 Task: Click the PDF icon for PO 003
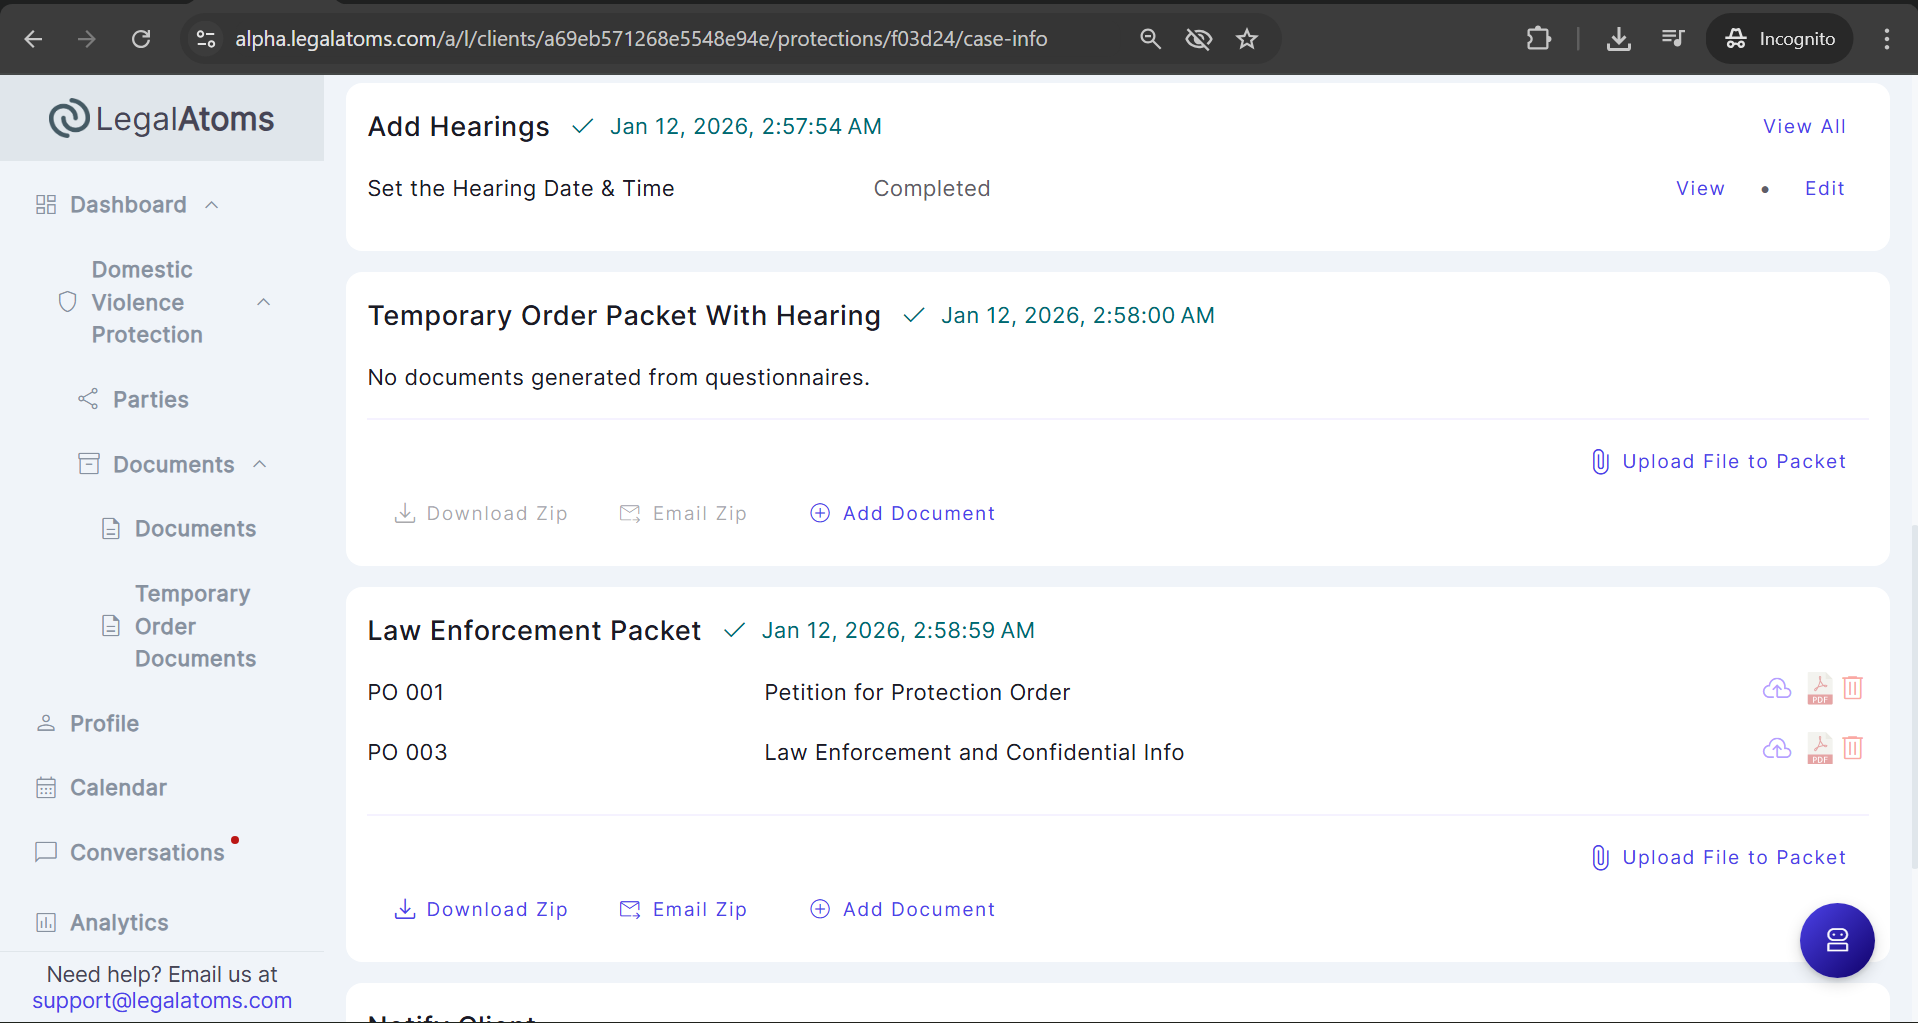click(x=1819, y=749)
